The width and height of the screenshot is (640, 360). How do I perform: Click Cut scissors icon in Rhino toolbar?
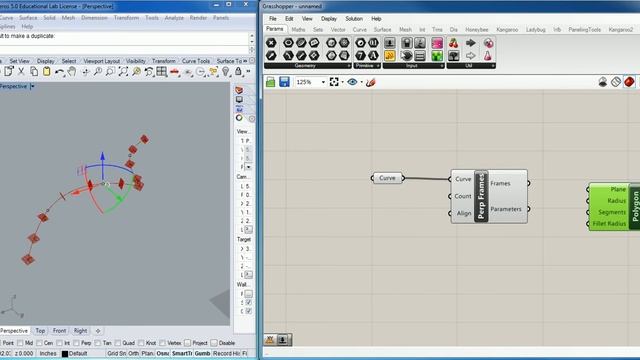tap(21, 72)
